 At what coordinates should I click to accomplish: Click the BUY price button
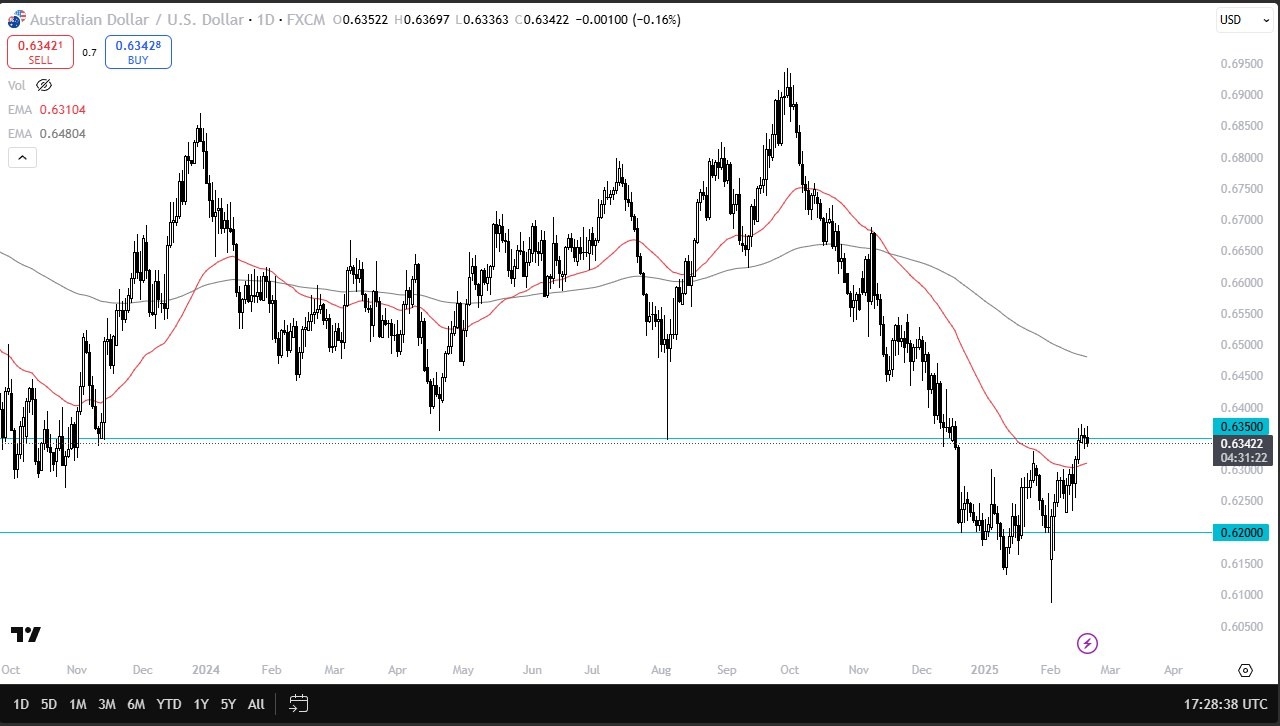pyautogui.click(x=138, y=52)
